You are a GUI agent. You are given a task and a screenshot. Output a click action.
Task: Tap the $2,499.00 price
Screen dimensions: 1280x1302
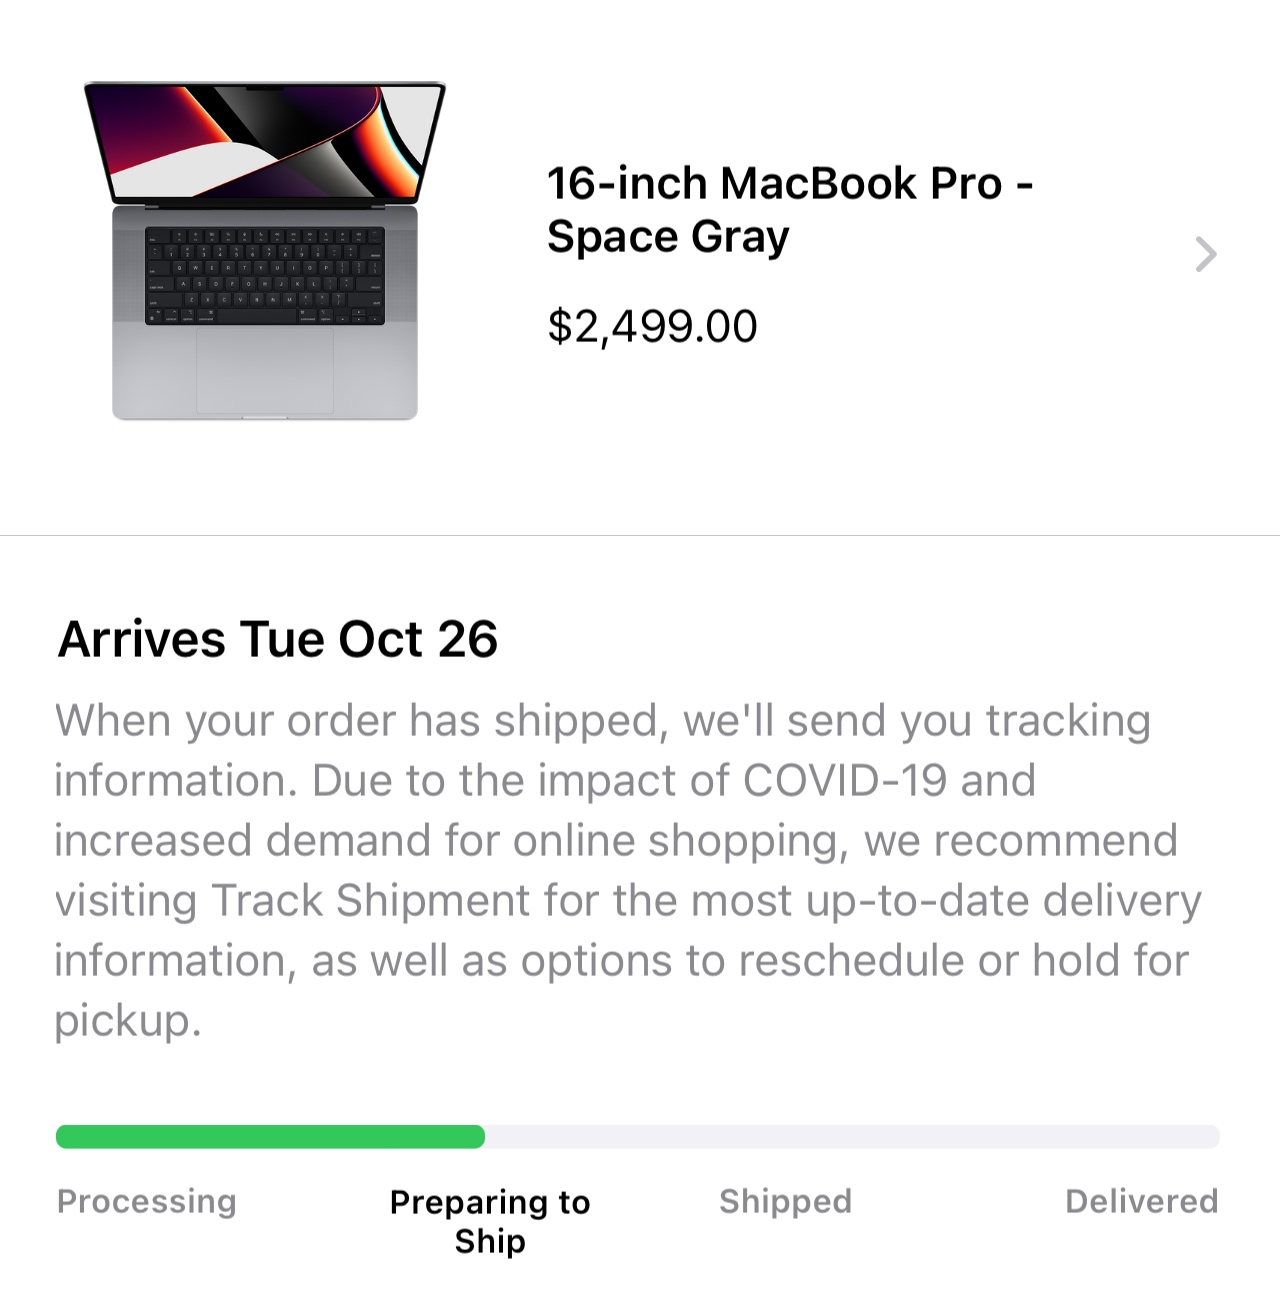[652, 326]
